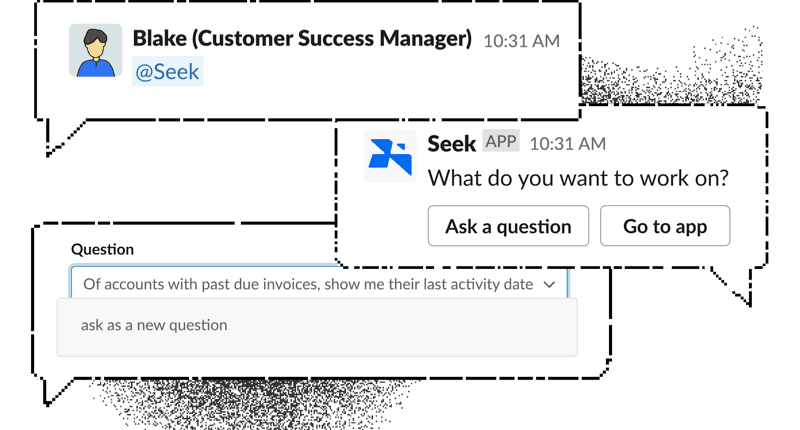This screenshot has height=430, width=800.
Task: Open Blake (Customer Success Manager) profile name
Action: pos(302,40)
